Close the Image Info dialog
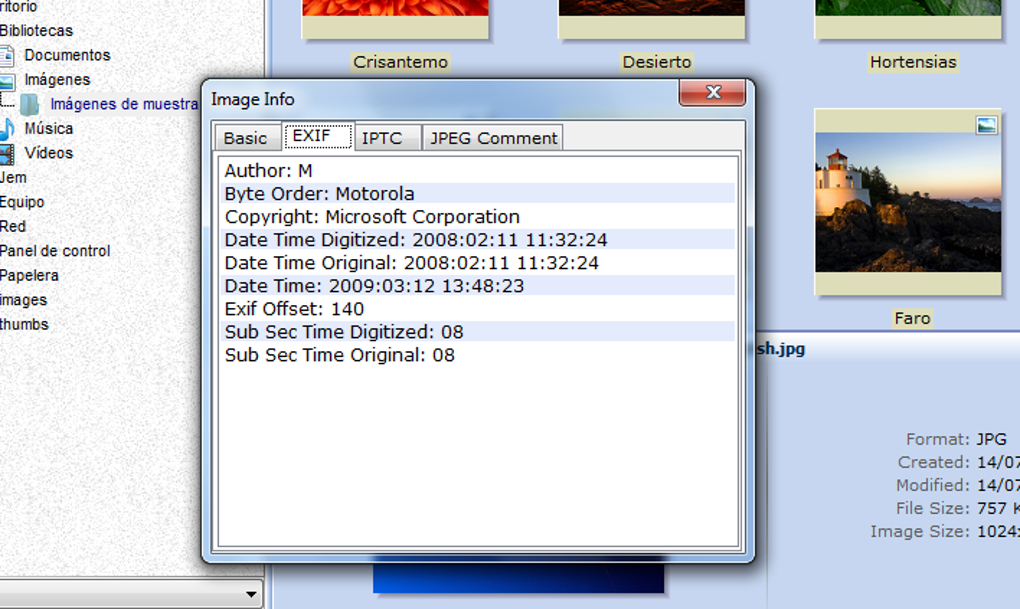Viewport: 1020px width, 609px height. (712, 92)
